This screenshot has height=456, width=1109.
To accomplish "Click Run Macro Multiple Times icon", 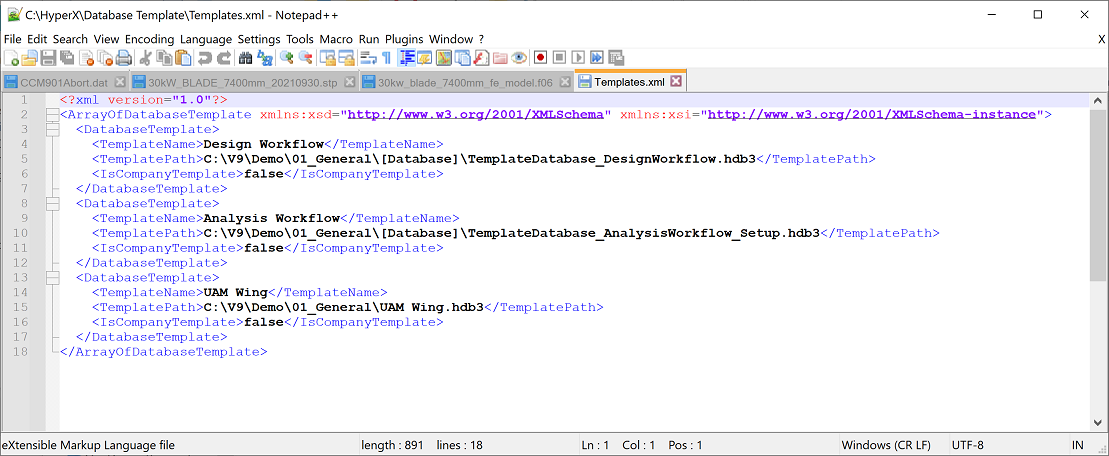I will tap(597, 57).
